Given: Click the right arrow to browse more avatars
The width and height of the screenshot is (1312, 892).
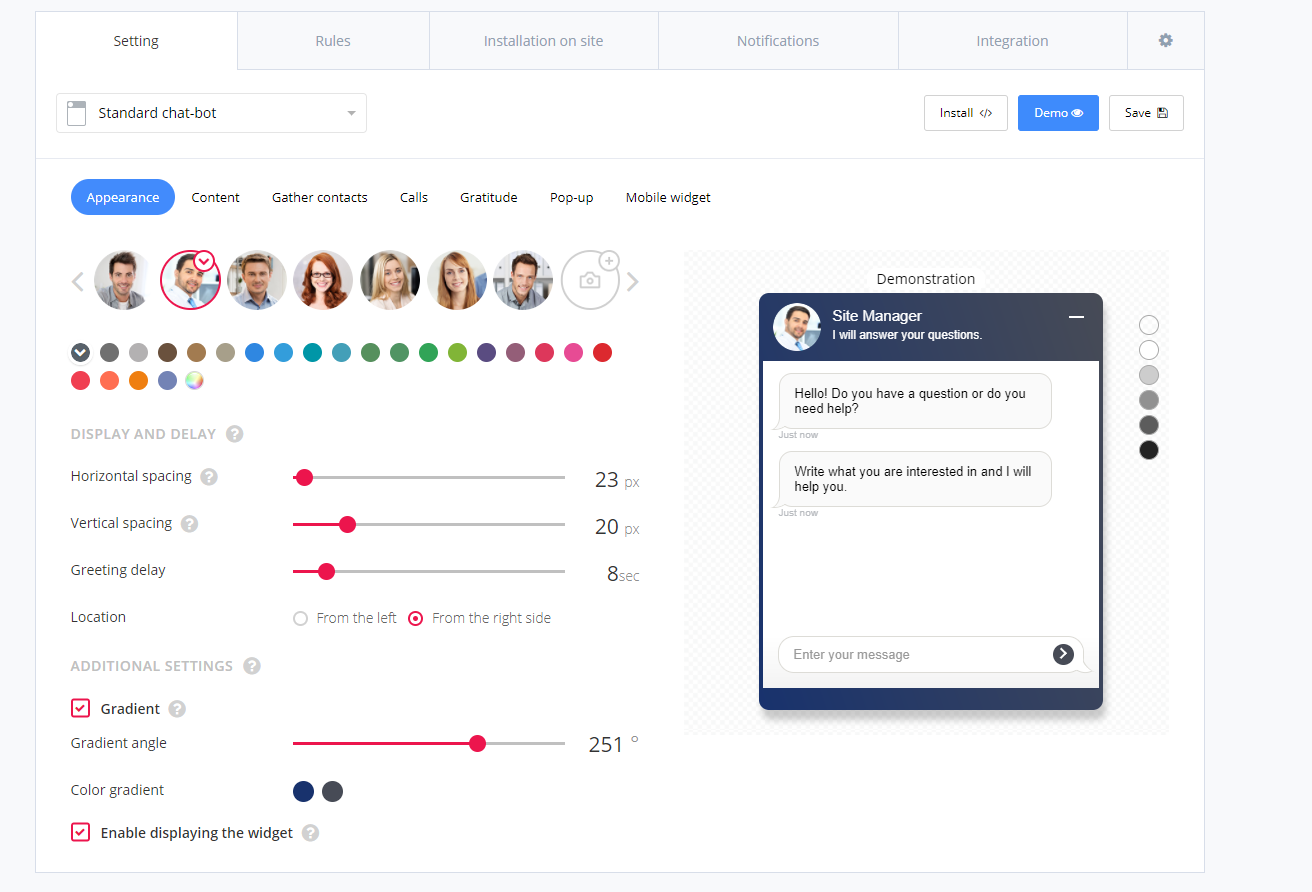Looking at the screenshot, I should 633,281.
